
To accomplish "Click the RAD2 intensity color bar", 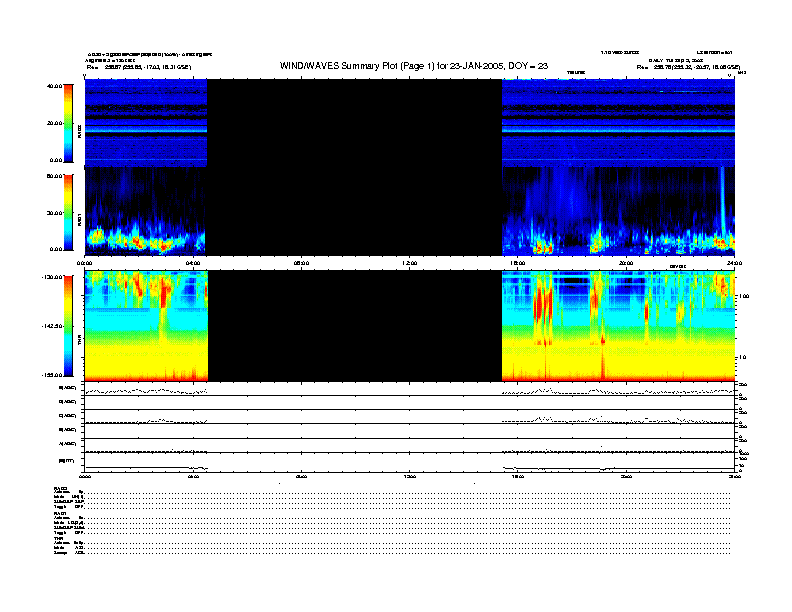I will pyautogui.click(x=68, y=123).
